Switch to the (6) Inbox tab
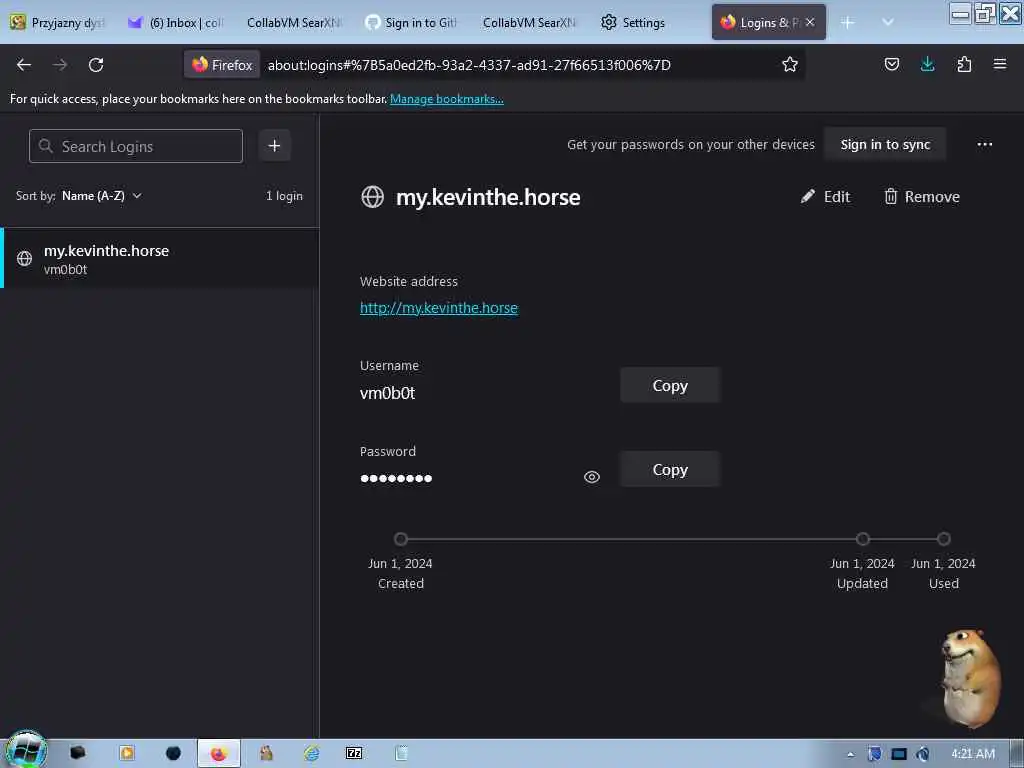 coord(176,23)
